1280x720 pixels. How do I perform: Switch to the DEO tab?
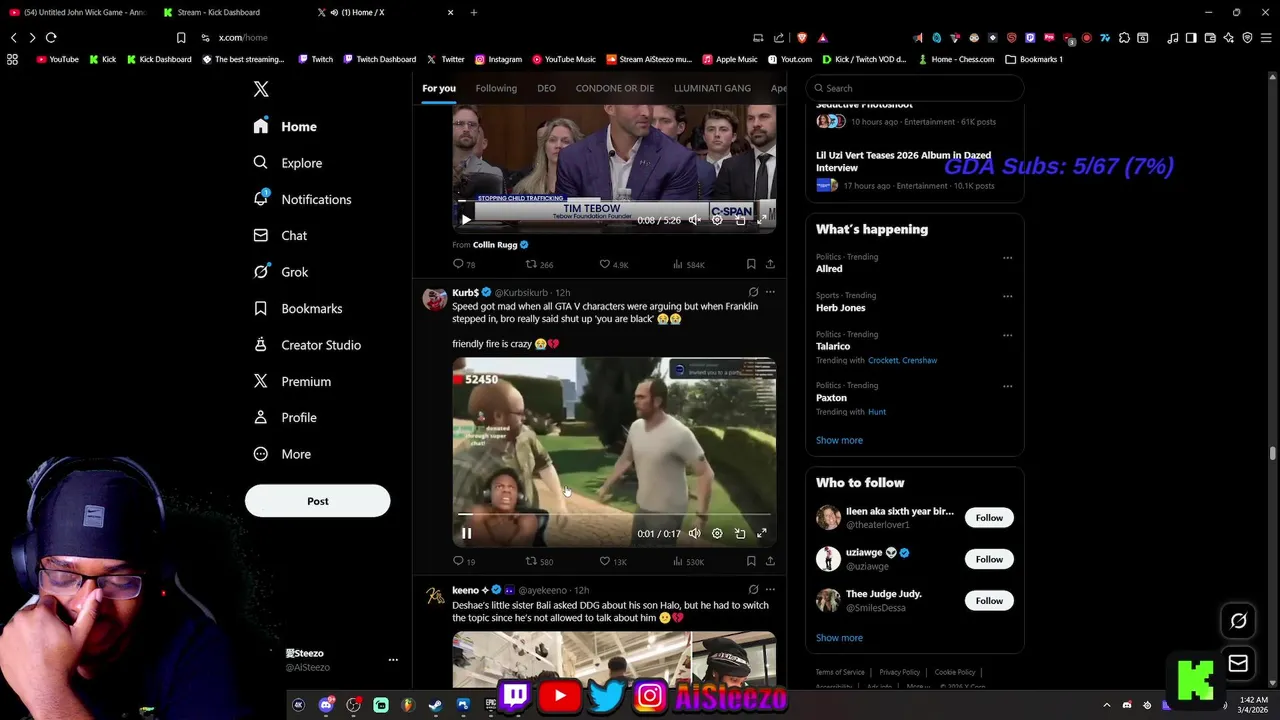coord(546,88)
